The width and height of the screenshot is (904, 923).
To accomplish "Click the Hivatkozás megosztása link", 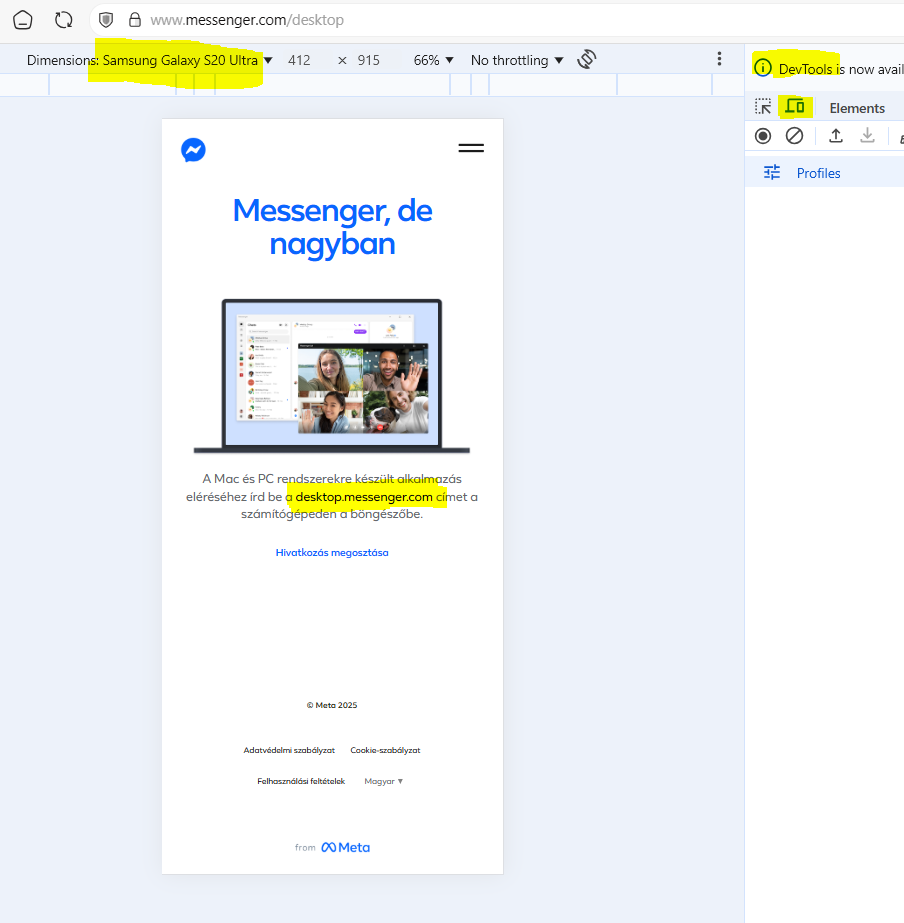I will [x=332, y=552].
